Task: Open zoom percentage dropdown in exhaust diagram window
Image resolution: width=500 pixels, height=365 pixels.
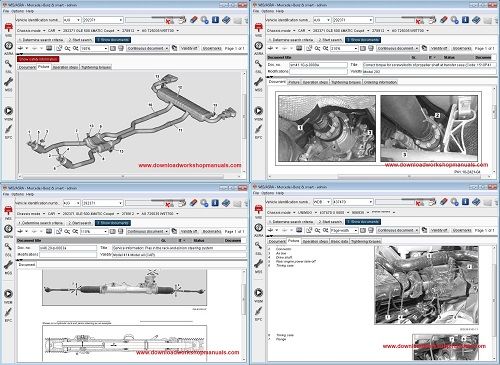Action: pyautogui.click(x=106, y=48)
